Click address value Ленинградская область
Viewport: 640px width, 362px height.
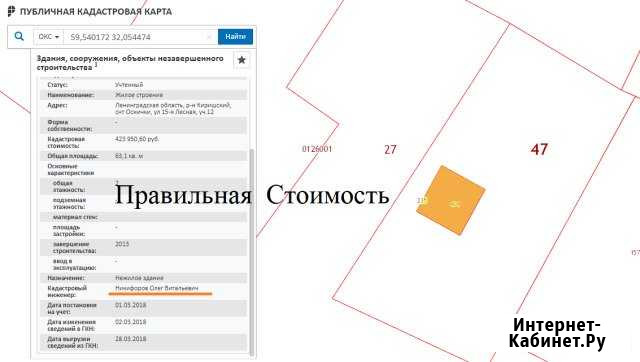pos(173,108)
